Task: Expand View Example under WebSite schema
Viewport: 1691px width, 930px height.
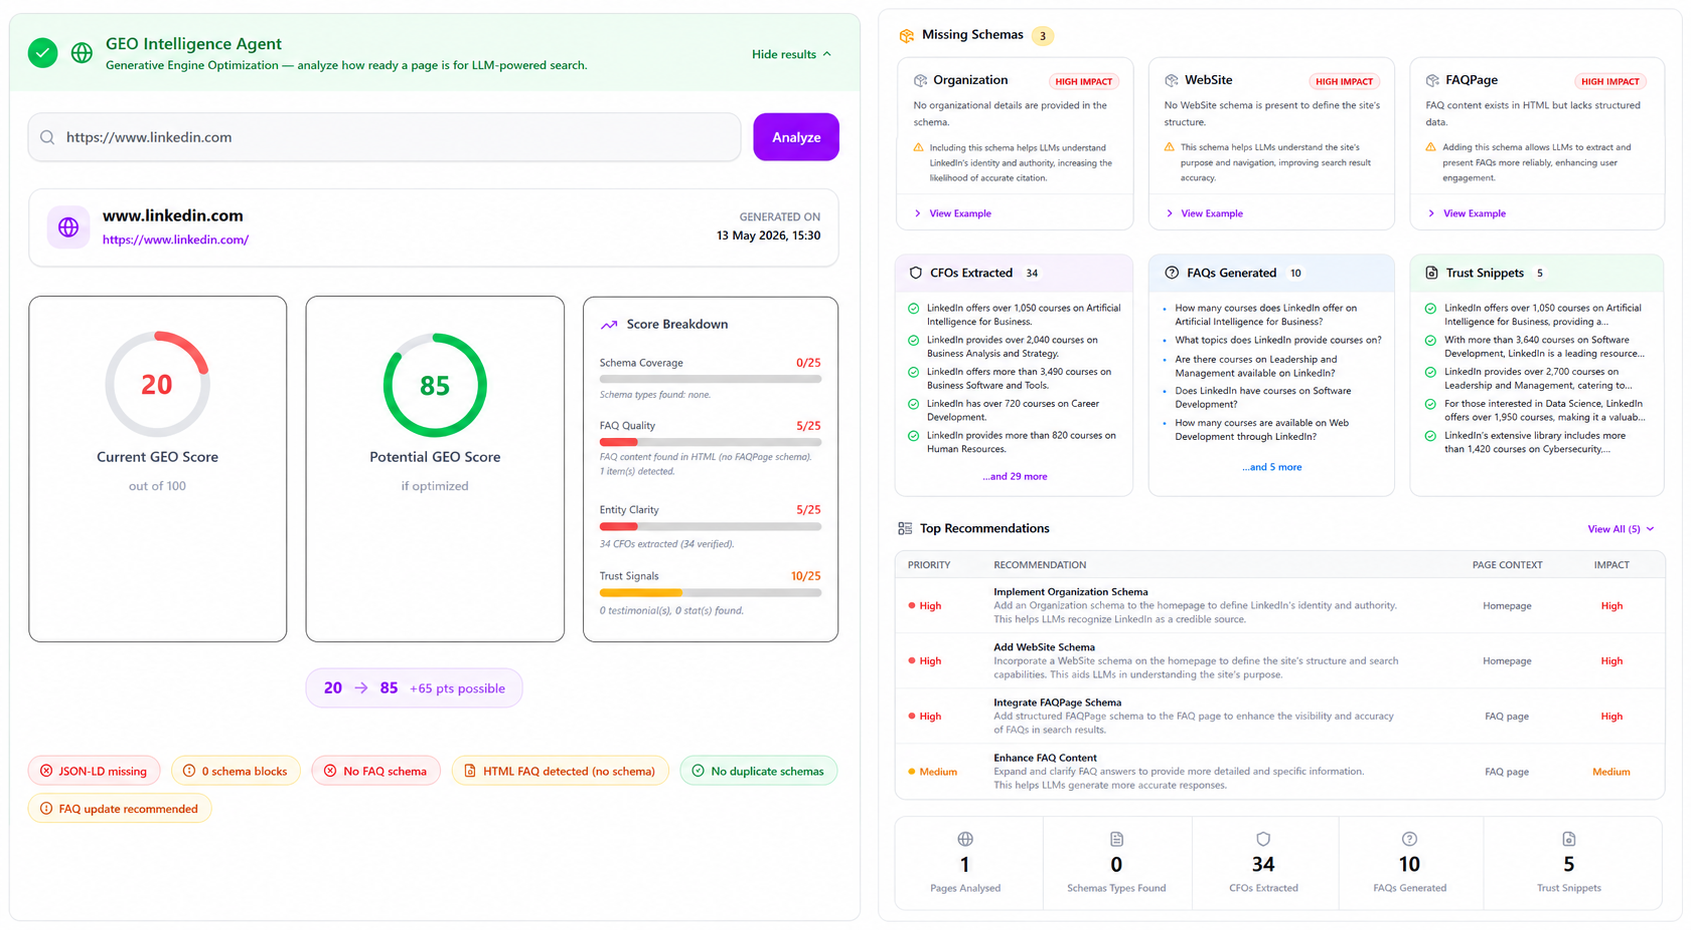Action: 1204,213
